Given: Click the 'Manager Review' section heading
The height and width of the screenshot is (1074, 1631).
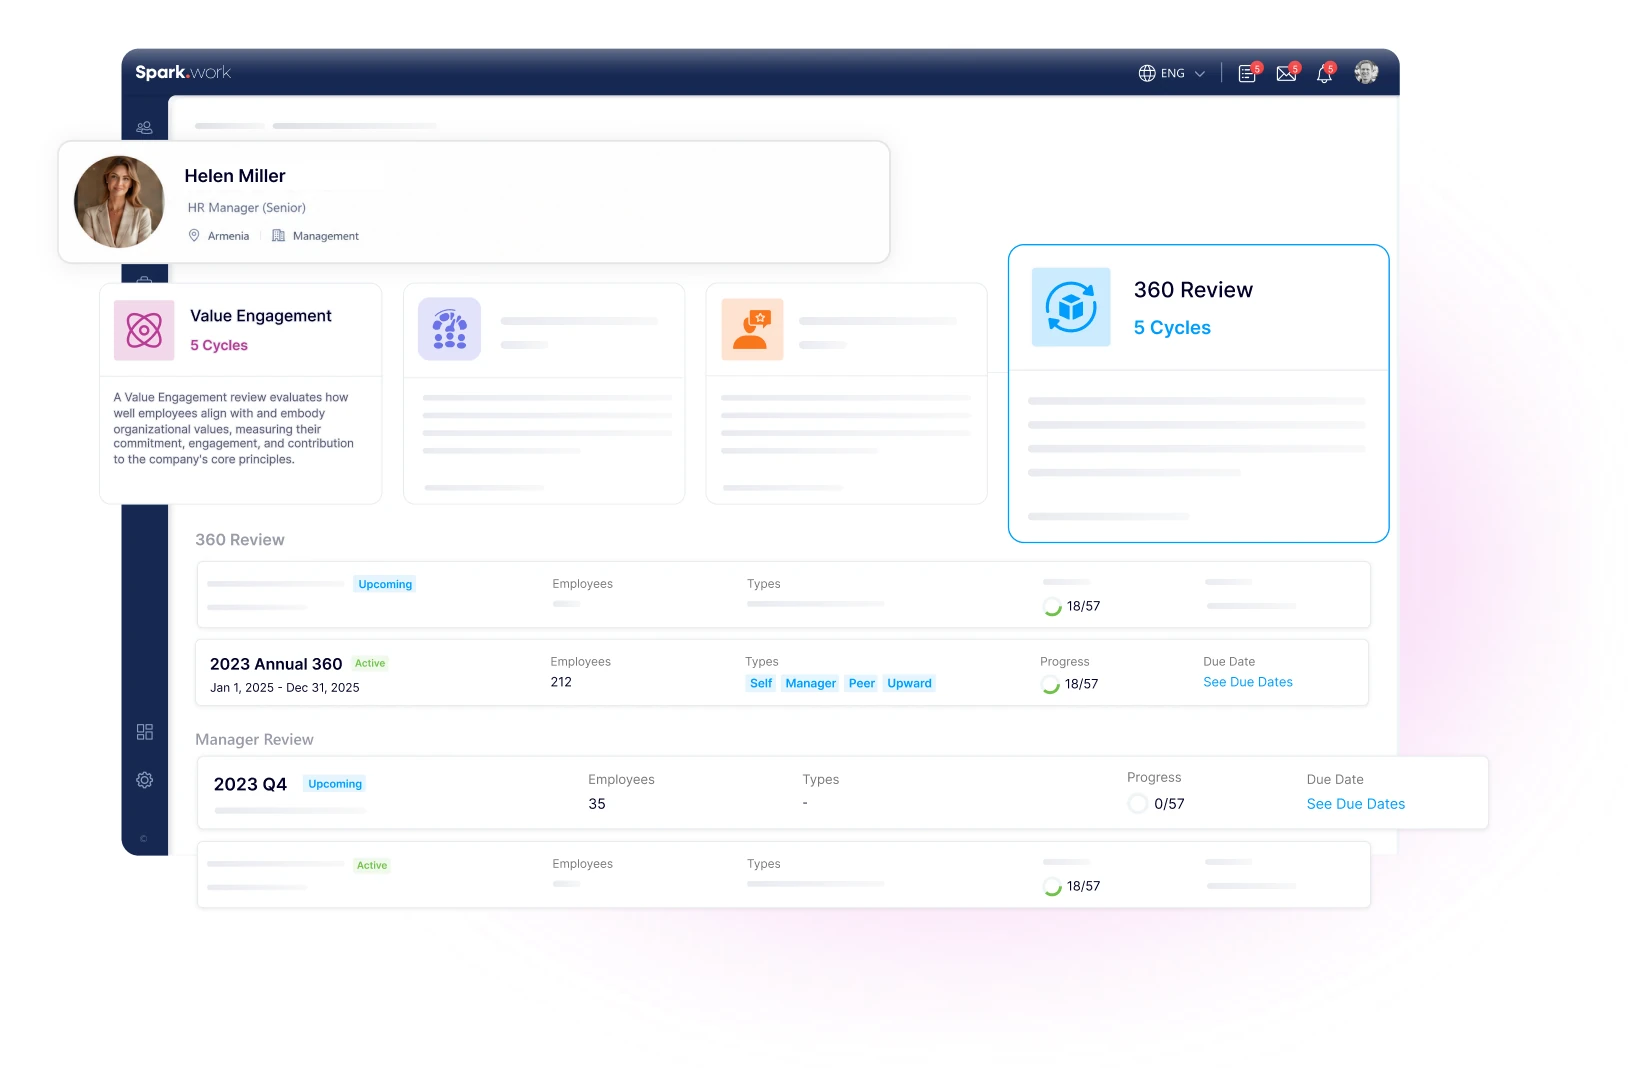Looking at the screenshot, I should (x=254, y=740).
